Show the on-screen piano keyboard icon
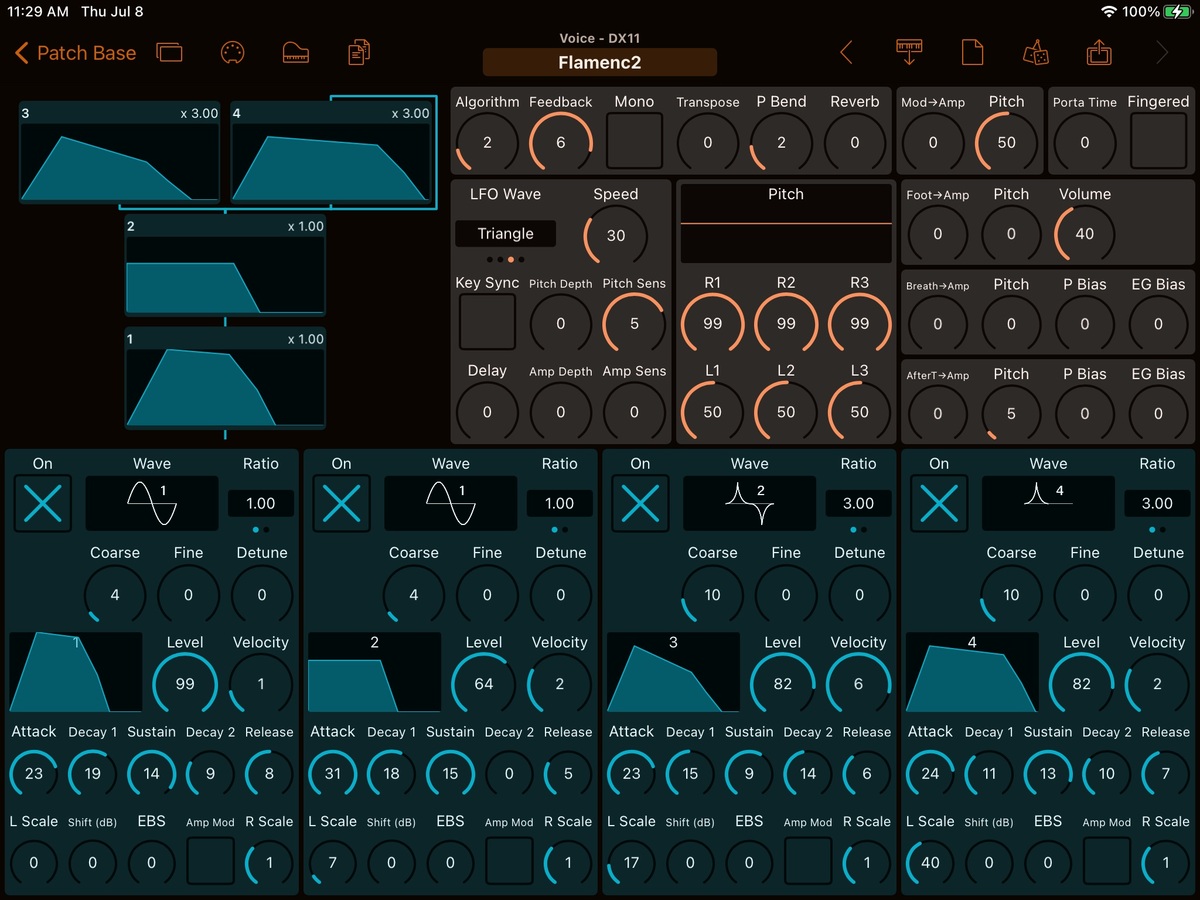 (296, 53)
